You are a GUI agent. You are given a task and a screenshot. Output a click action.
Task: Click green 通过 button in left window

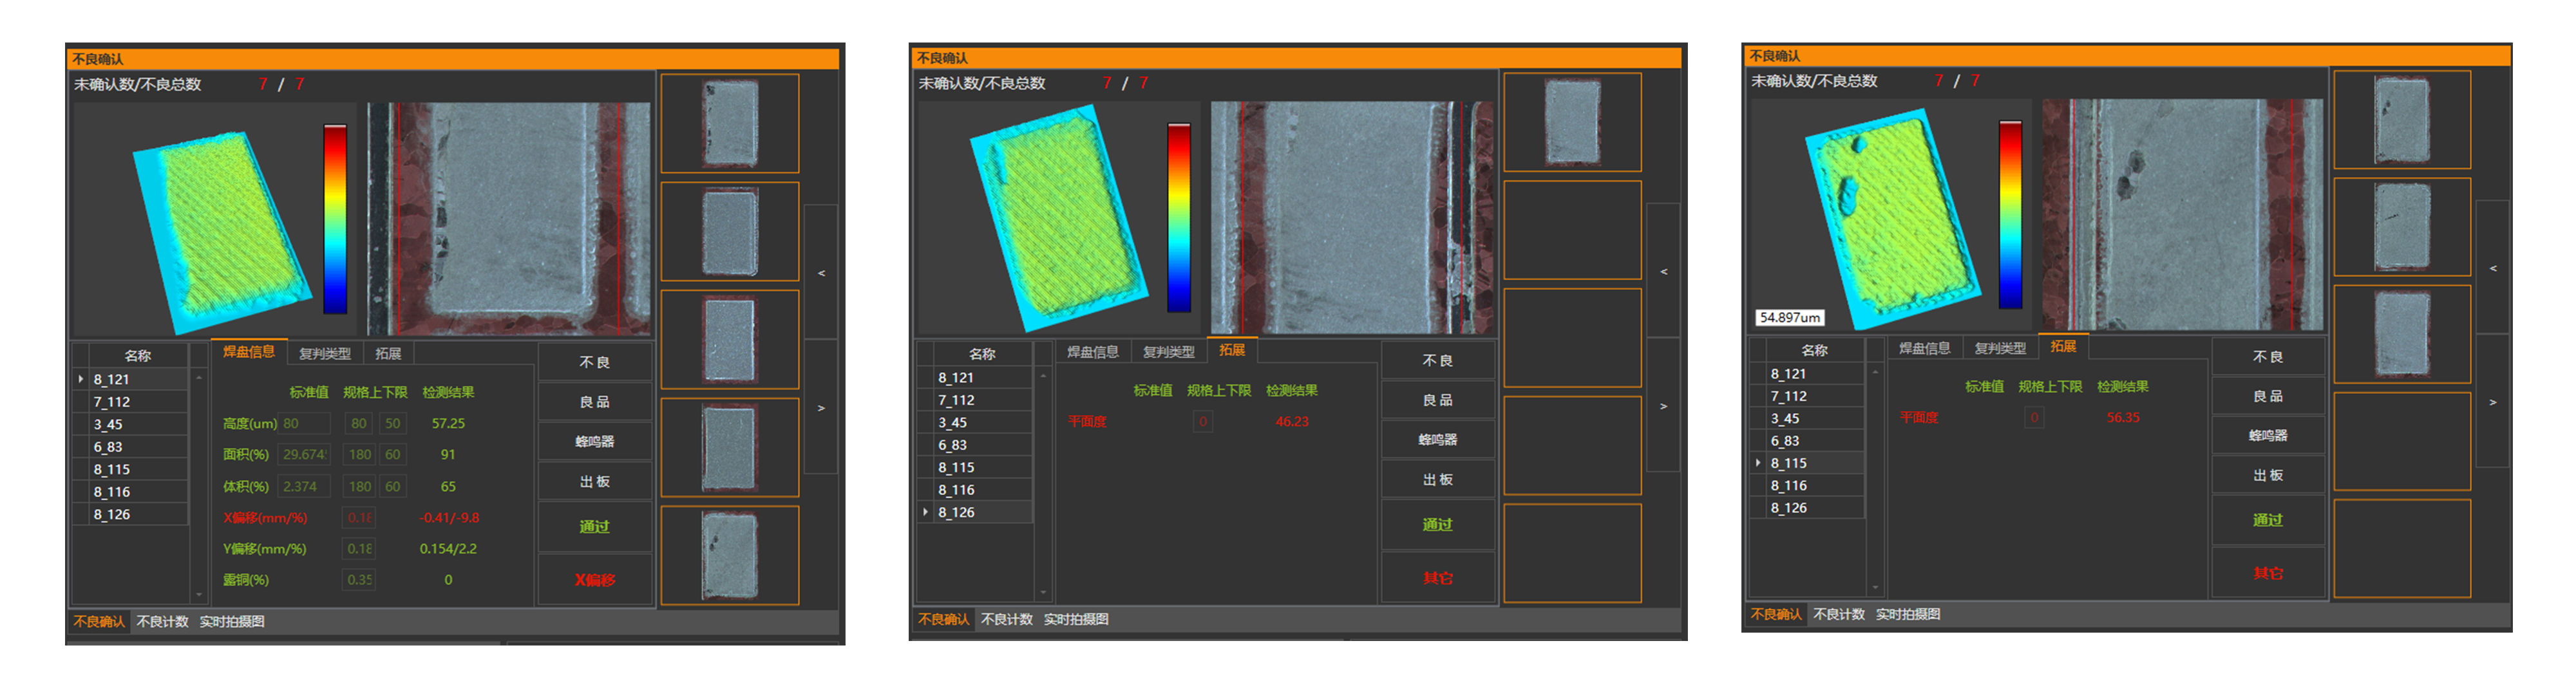(x=595, y=527)
